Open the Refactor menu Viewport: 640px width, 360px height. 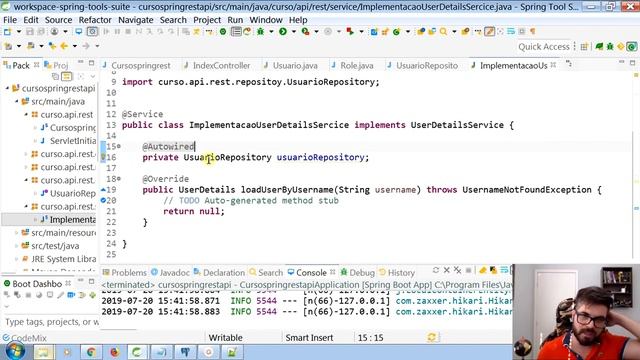tap(95, 20)
